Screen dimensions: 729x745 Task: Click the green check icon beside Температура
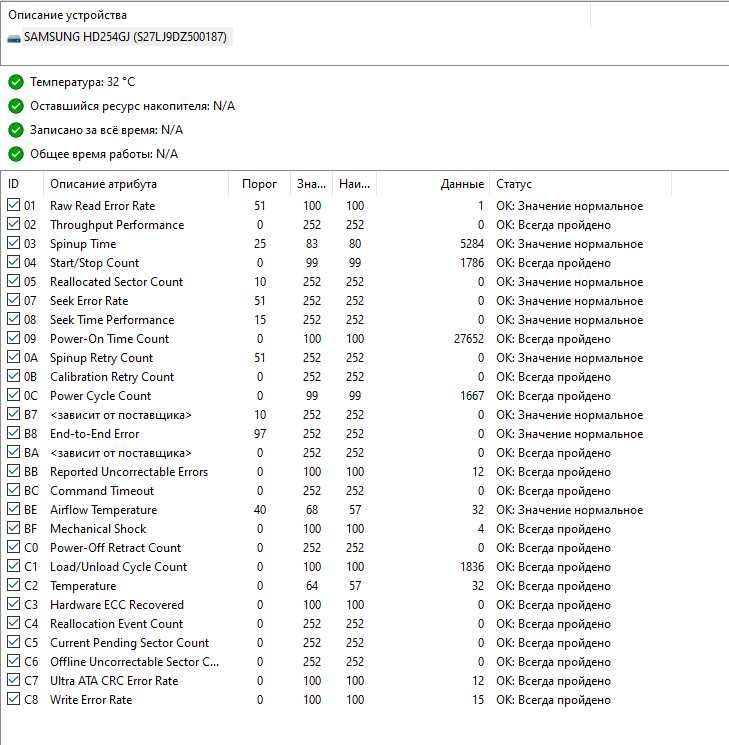click(x=16, y=82)
